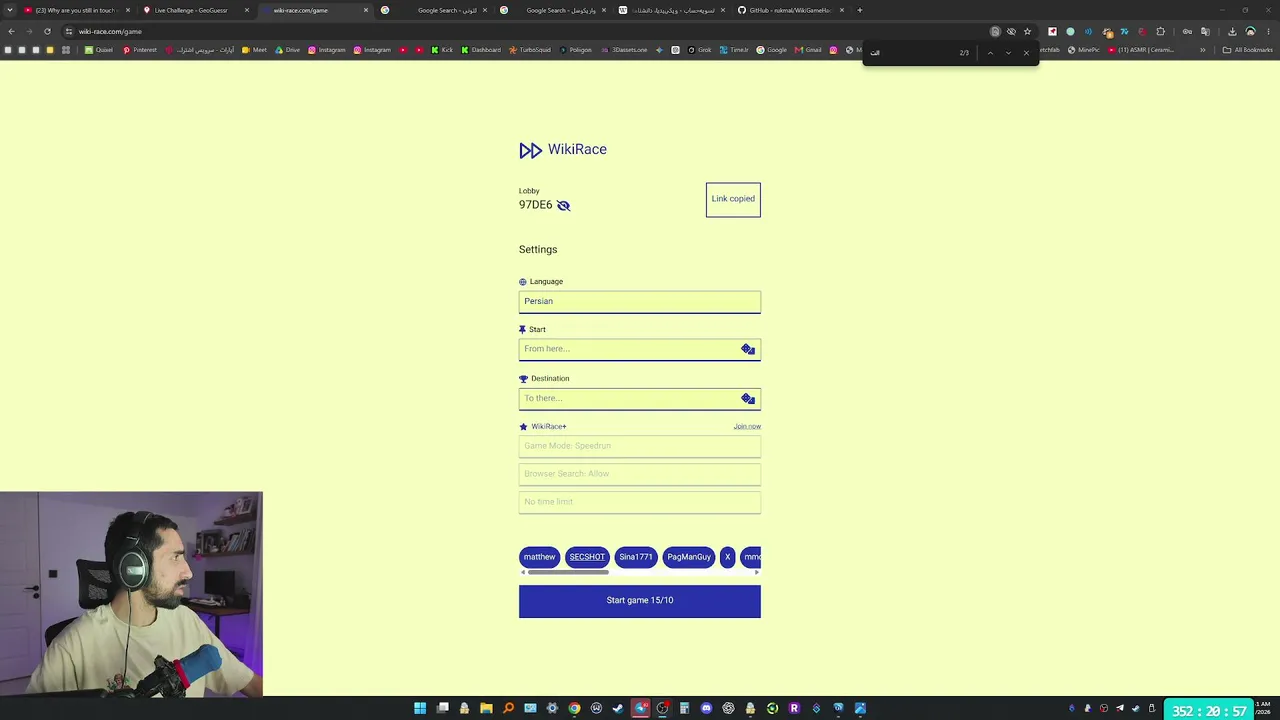
Task: Select player chip X
Action: 728,557
